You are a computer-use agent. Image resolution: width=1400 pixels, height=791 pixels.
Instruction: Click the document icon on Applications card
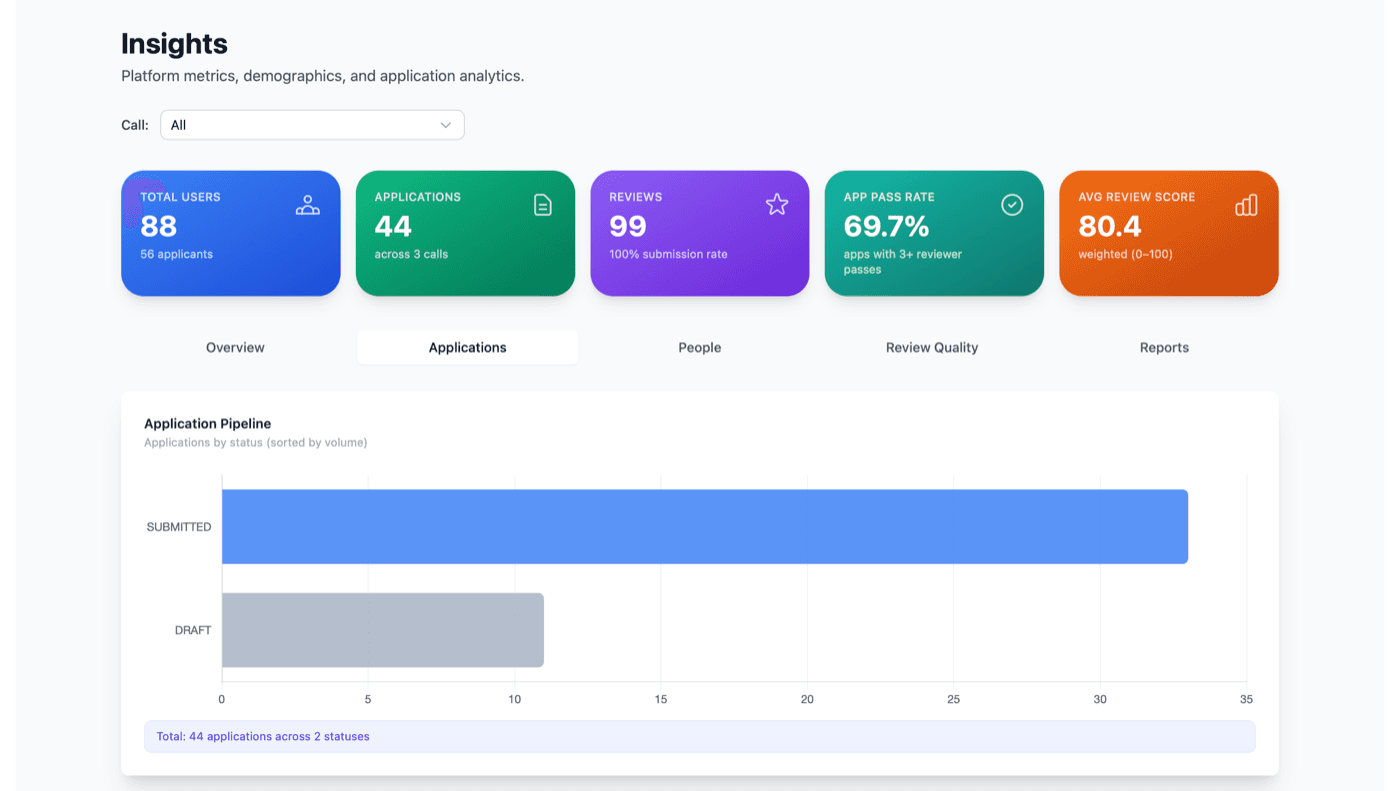(x=542, y=205)
